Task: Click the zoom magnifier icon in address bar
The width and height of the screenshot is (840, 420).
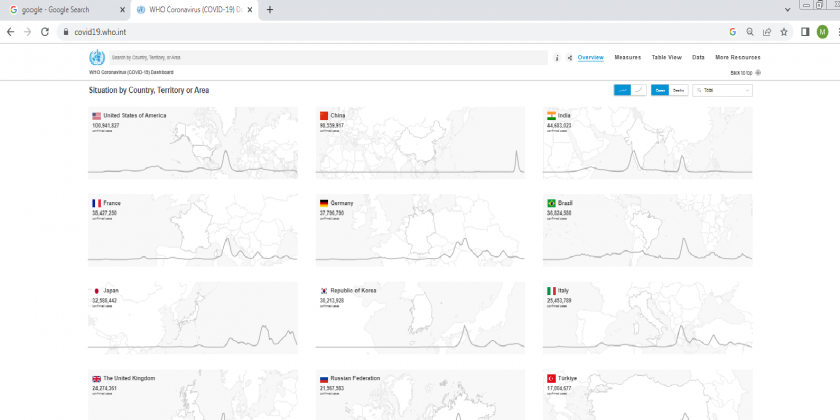Action: pos(750,31)
